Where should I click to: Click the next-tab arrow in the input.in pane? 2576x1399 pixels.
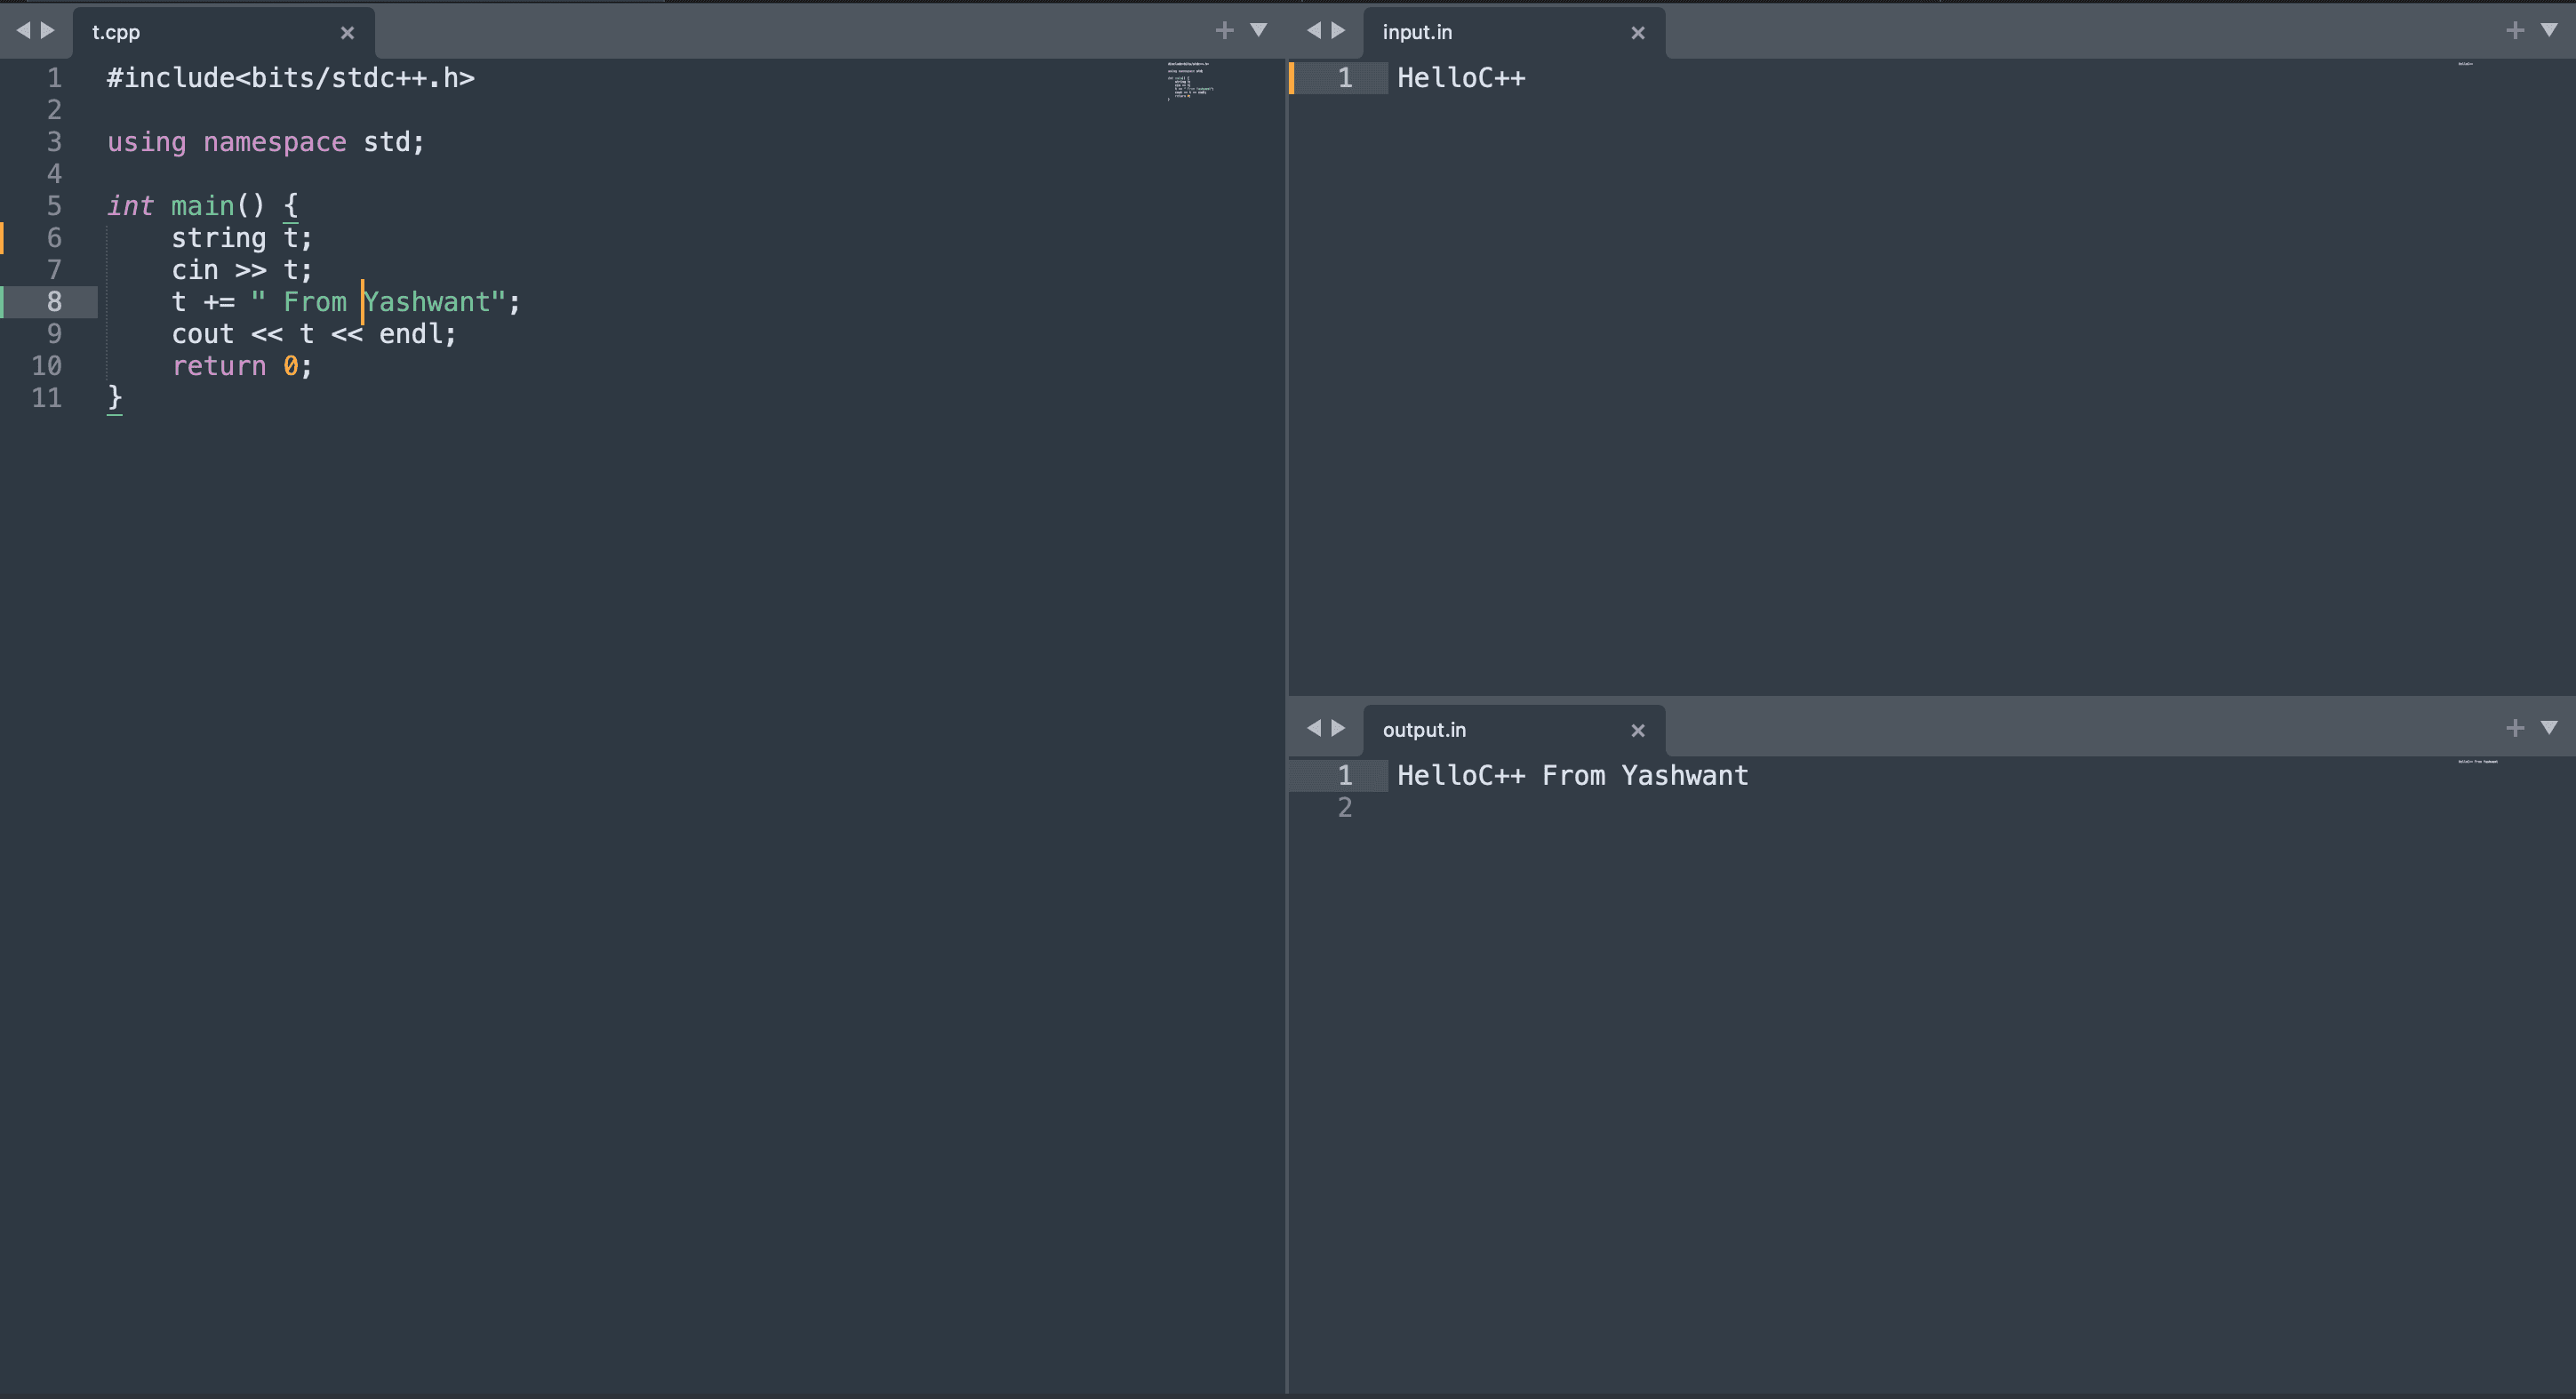point(1338,30)
